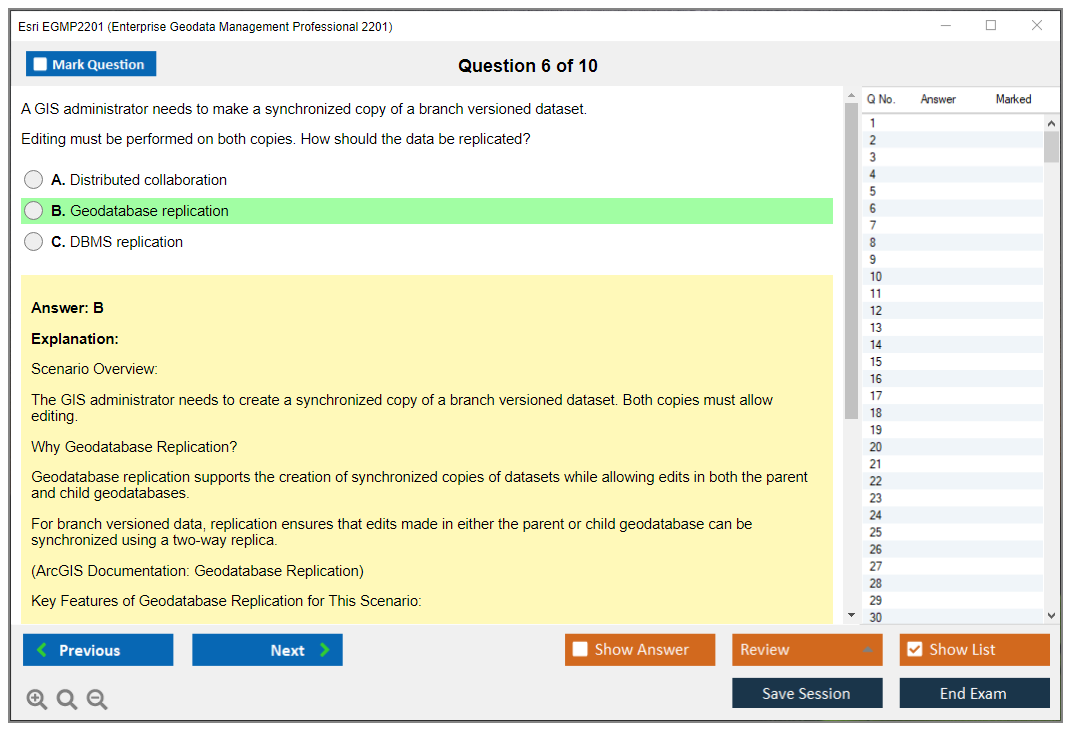Click the question pane scroll up arrow
The image size is (1075, 735).
pos(851,95)
